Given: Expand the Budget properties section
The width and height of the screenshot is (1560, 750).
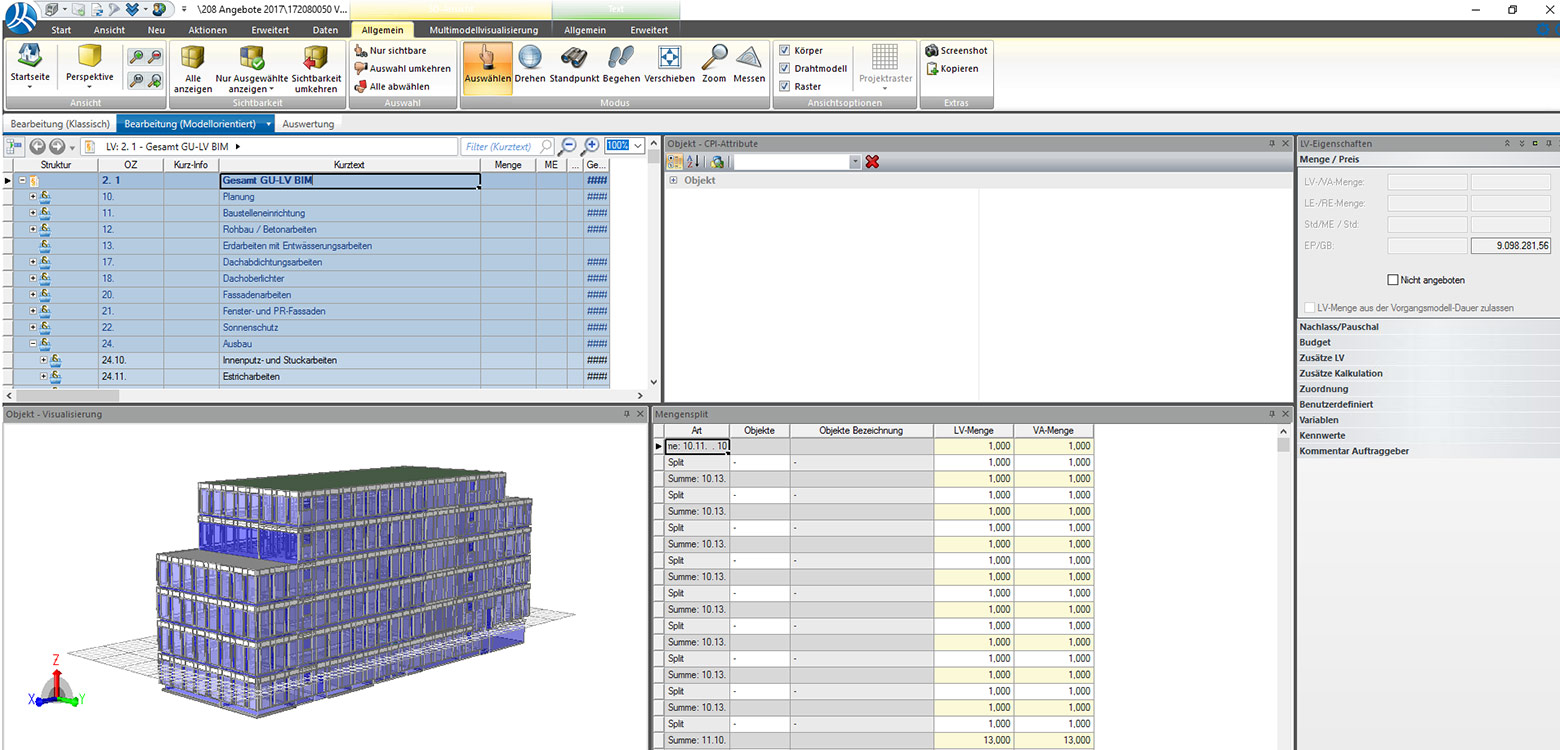Looking at the screenshot, I should [x=1315, y=342].
